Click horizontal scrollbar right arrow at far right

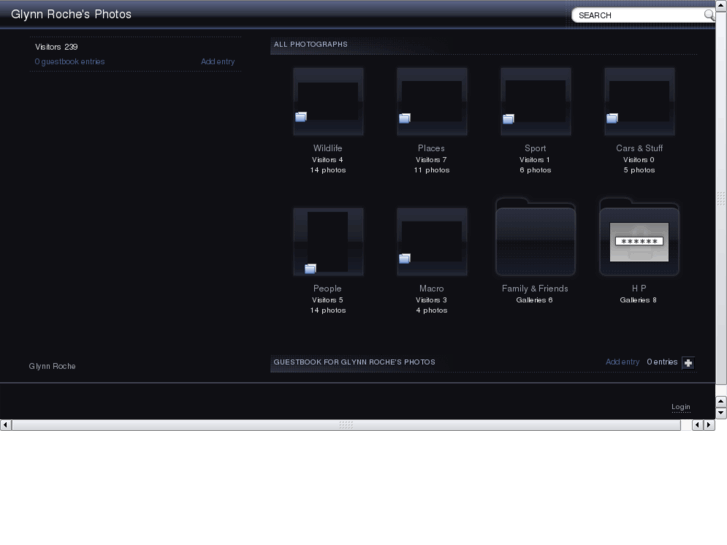(x=709, y=425)
